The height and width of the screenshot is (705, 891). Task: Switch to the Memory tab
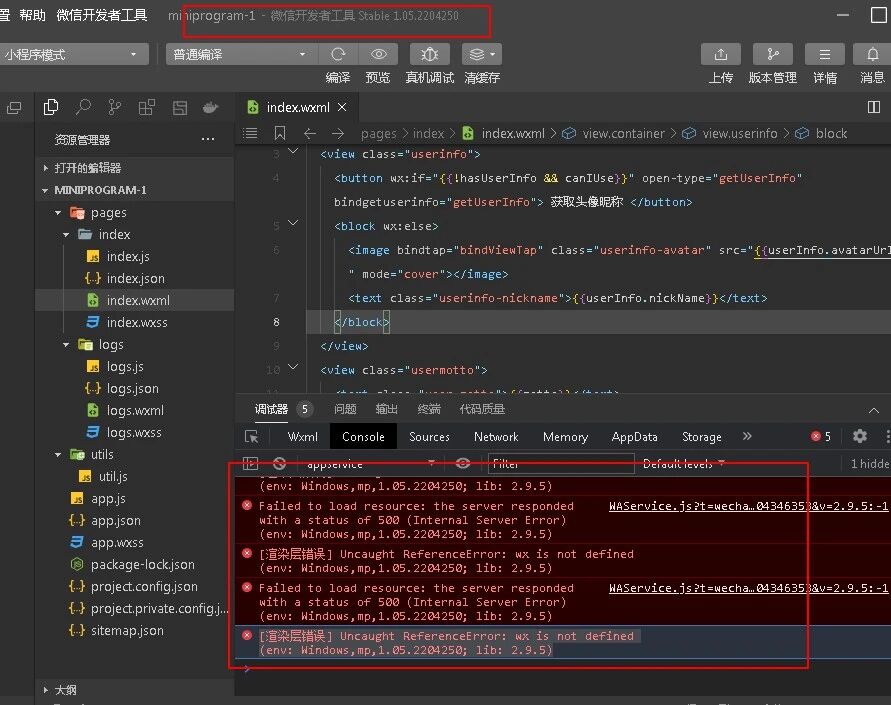pyautogui.click(x=565, y=436)
